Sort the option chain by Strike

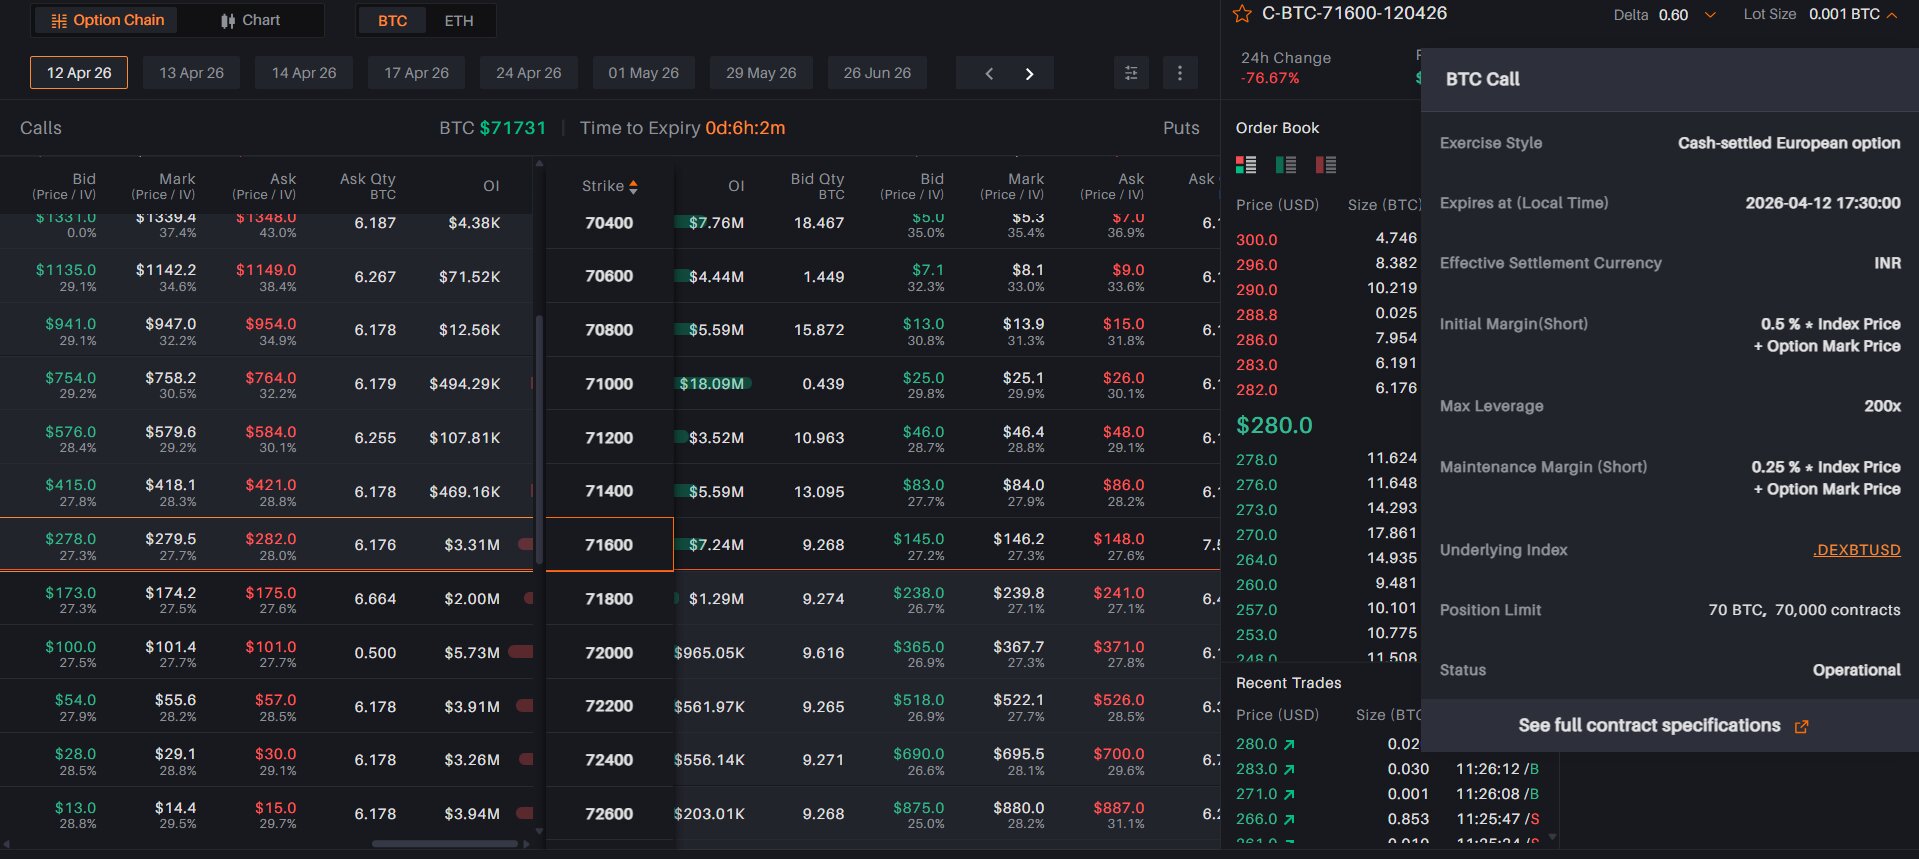pos(609,186)
